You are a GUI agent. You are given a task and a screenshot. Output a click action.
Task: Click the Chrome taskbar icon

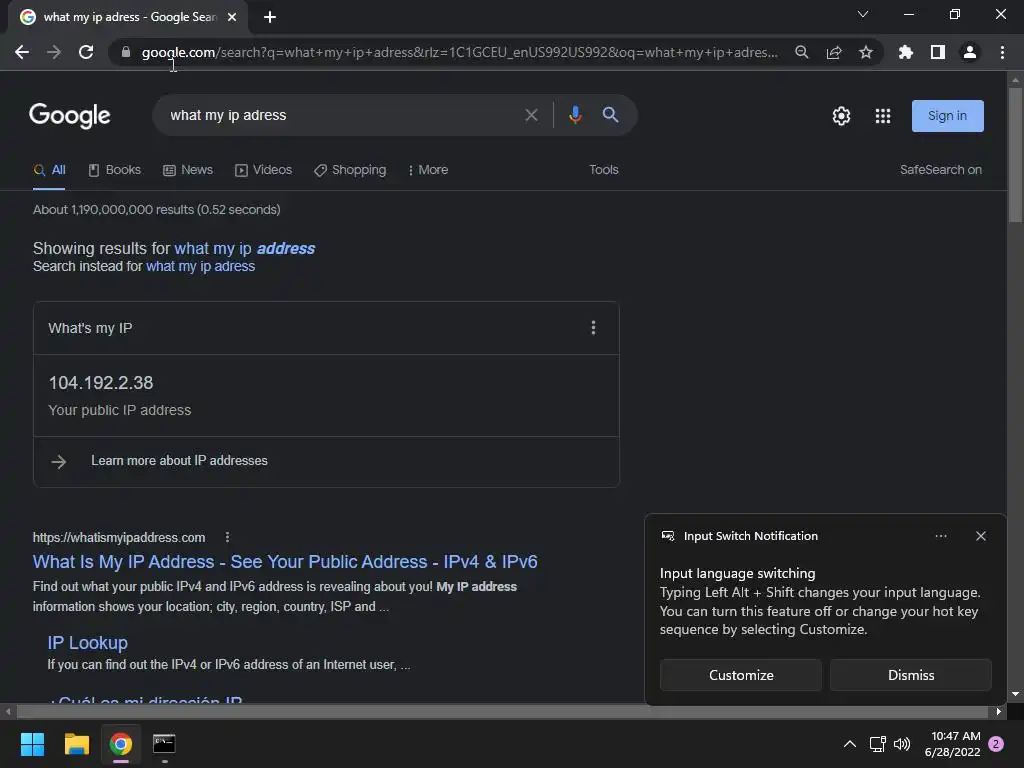coord(120,744)
